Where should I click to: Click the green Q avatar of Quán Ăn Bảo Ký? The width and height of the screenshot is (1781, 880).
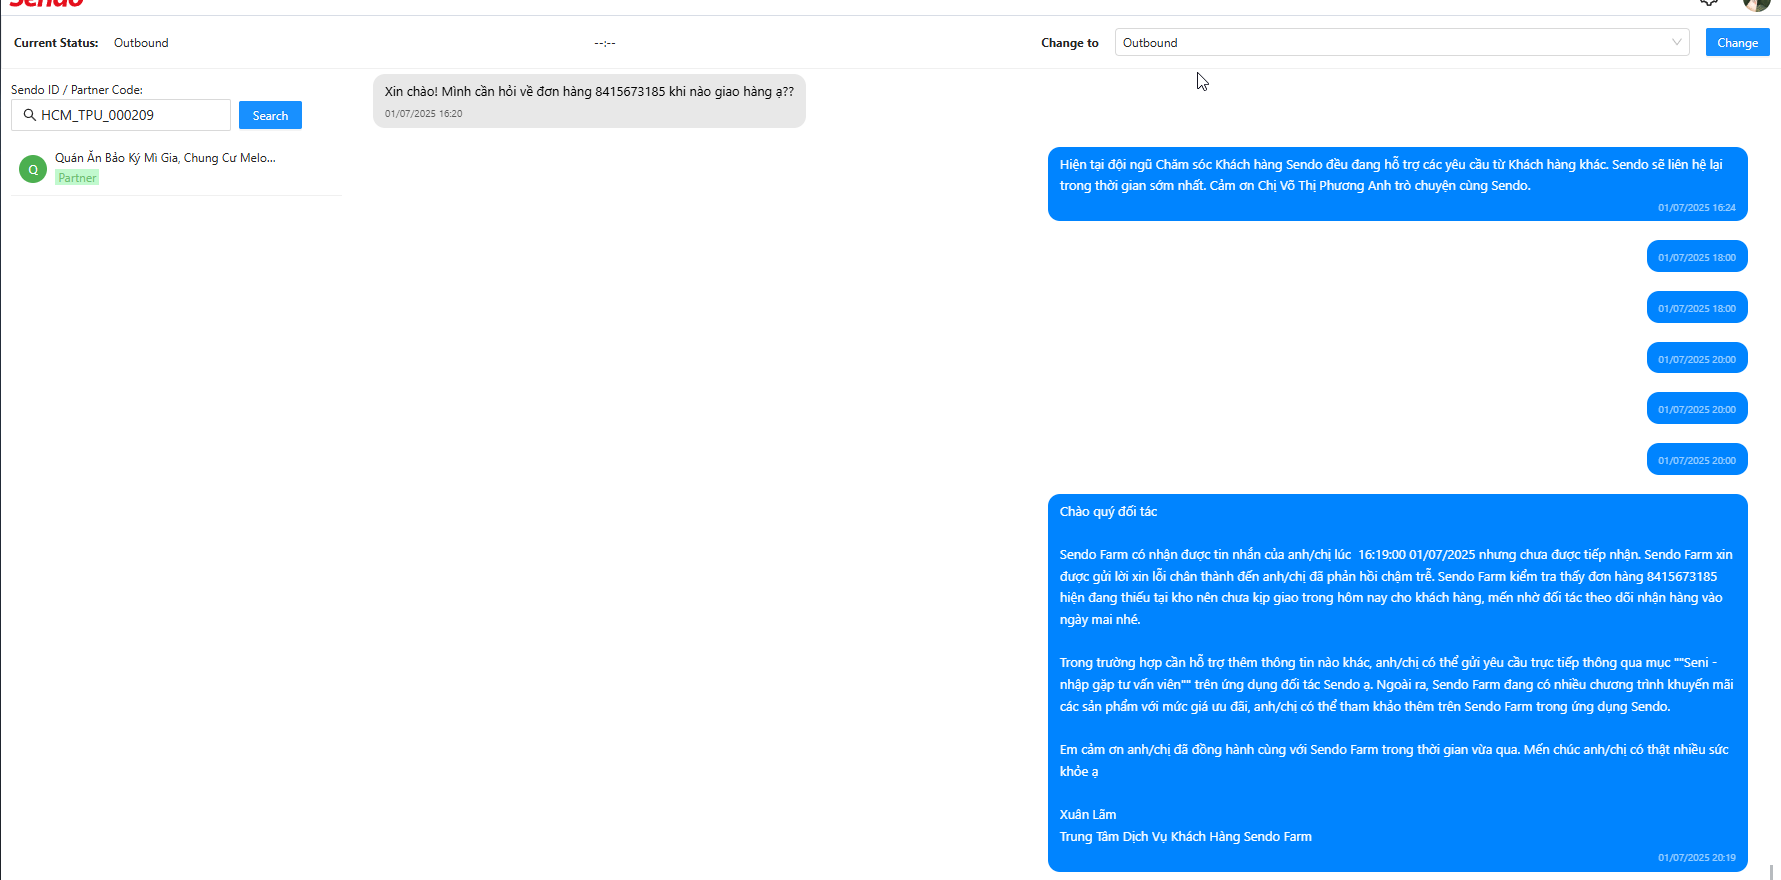33,169
